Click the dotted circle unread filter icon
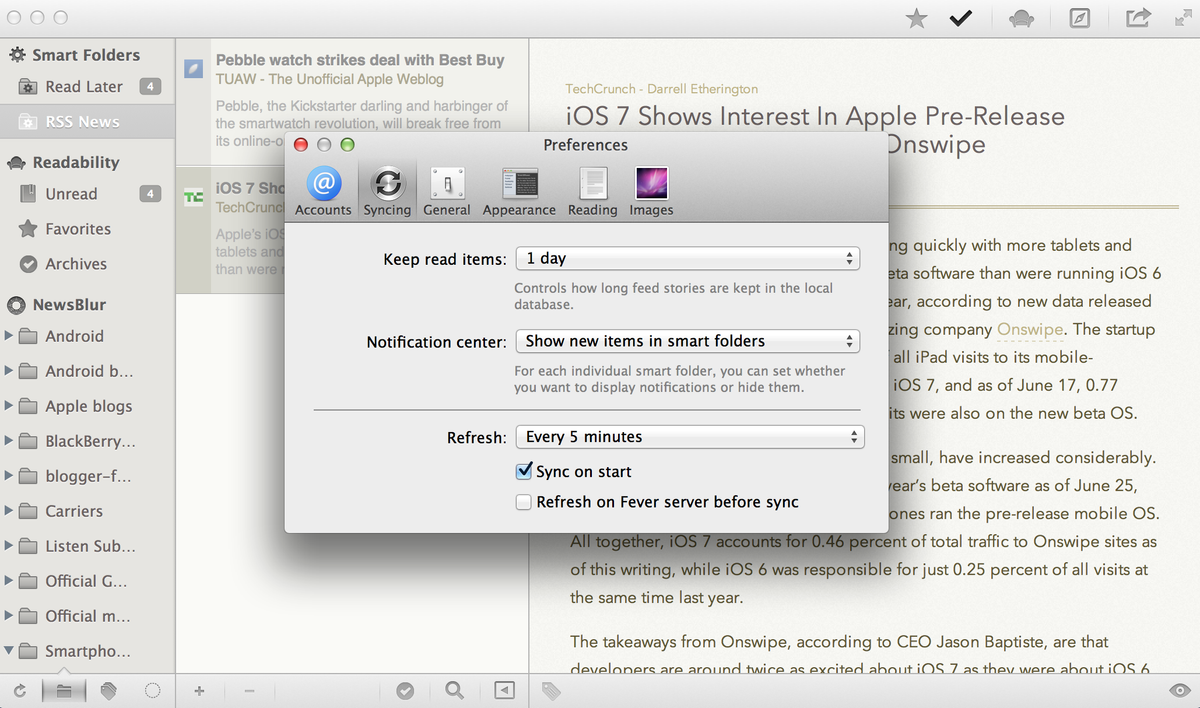 [x=152, y=690]
